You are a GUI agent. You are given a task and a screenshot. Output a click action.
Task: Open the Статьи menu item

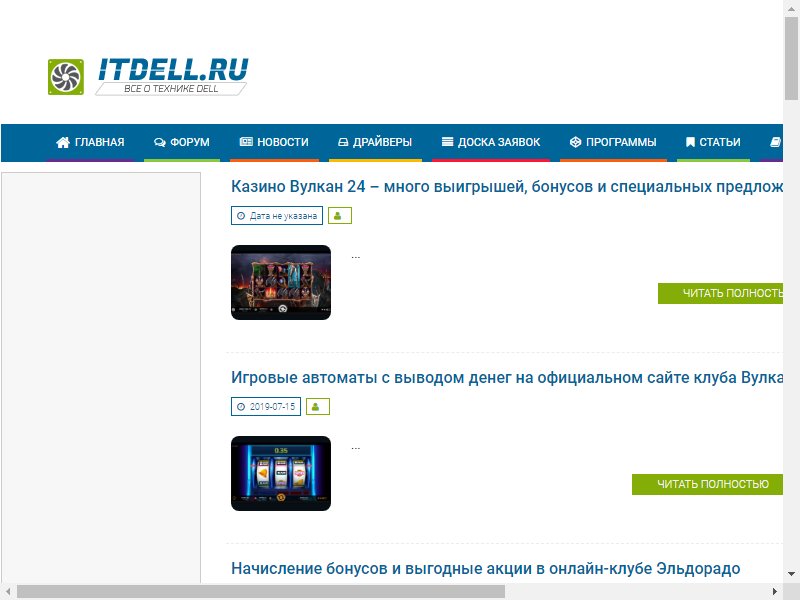click(x=713, y=142)
